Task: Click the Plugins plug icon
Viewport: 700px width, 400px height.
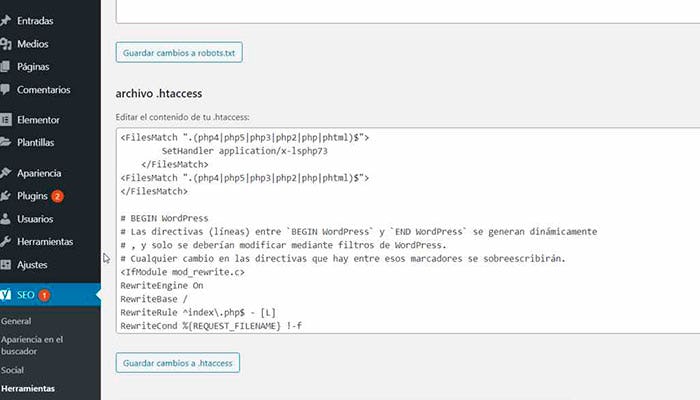Action: coord(6,196)
